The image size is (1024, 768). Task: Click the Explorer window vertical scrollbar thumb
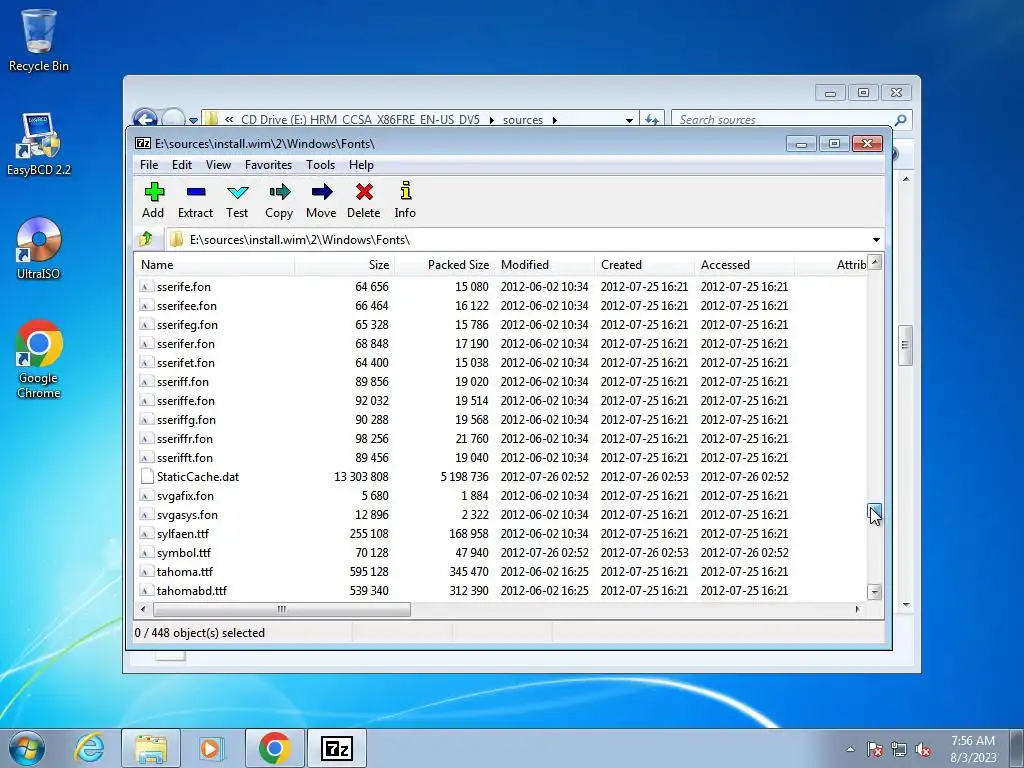[x=905, y=345]
